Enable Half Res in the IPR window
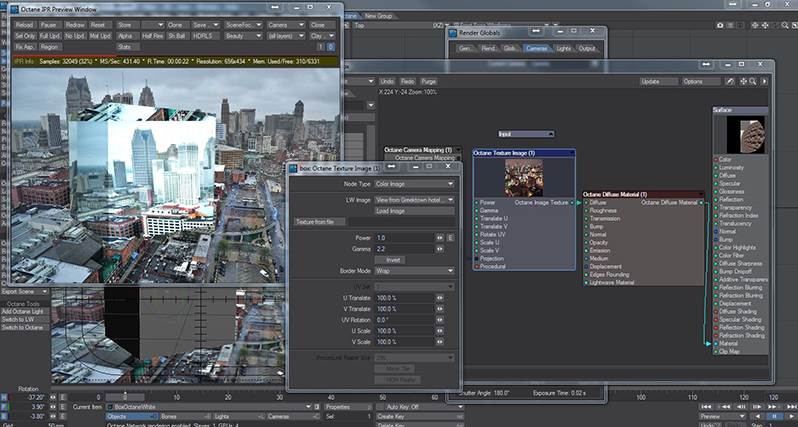This screenshot has width=798, height=427. [x=153, y=35]
